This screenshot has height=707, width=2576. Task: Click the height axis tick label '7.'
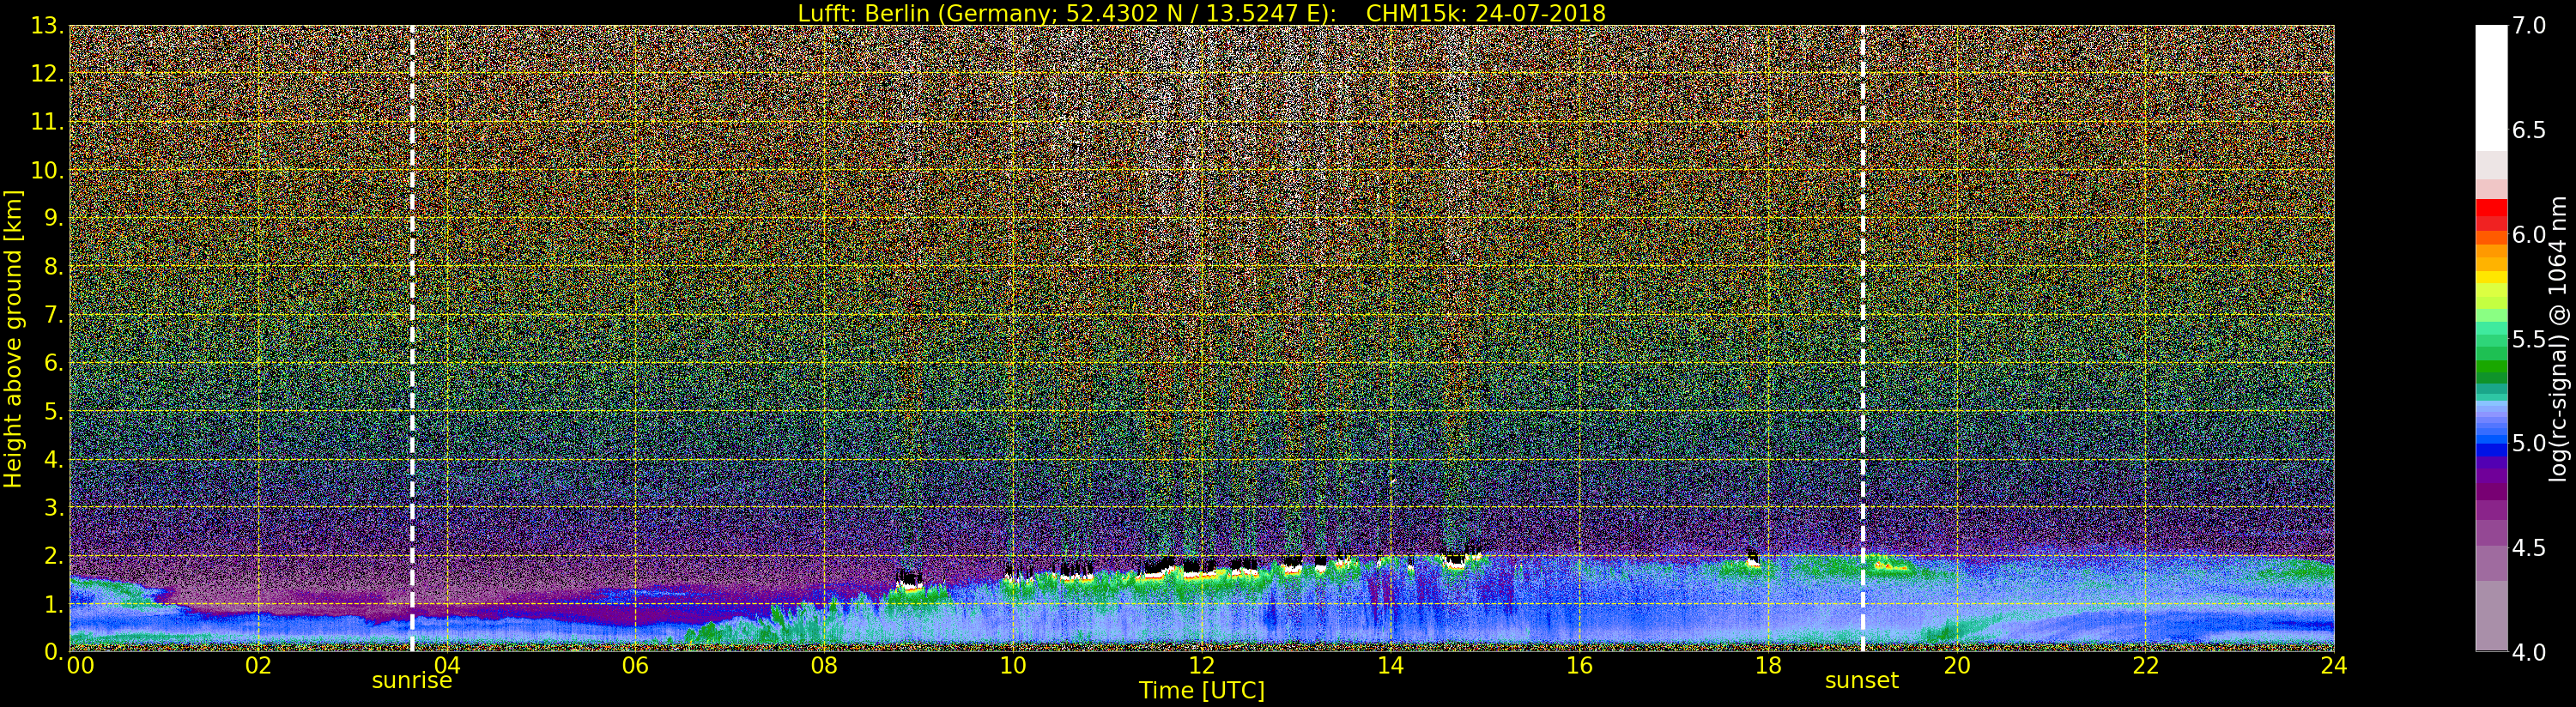pyautogui.click(x=54, y=315)
